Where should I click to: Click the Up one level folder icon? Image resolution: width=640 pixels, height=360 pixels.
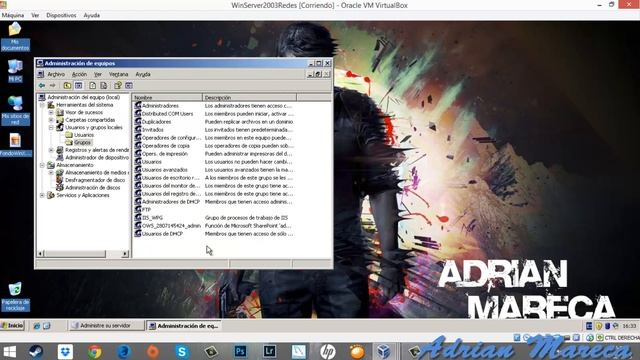[67, 85]
